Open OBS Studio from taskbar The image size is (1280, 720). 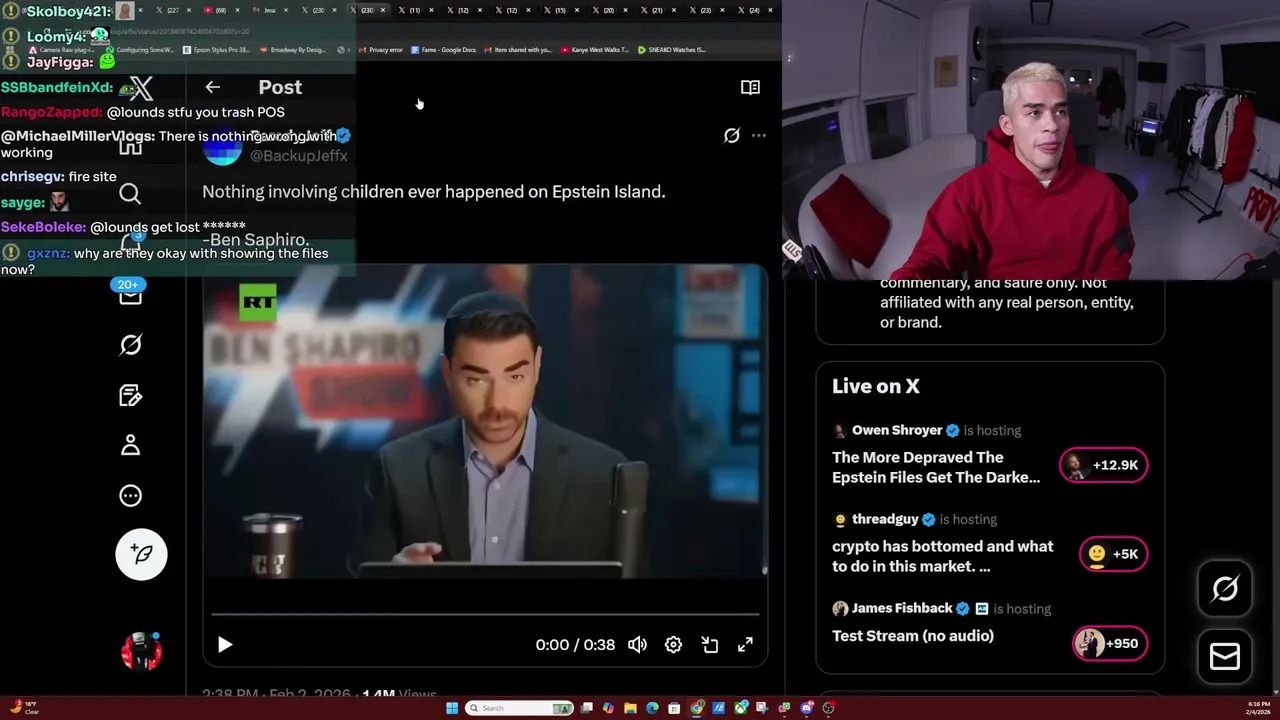(828, 708)
